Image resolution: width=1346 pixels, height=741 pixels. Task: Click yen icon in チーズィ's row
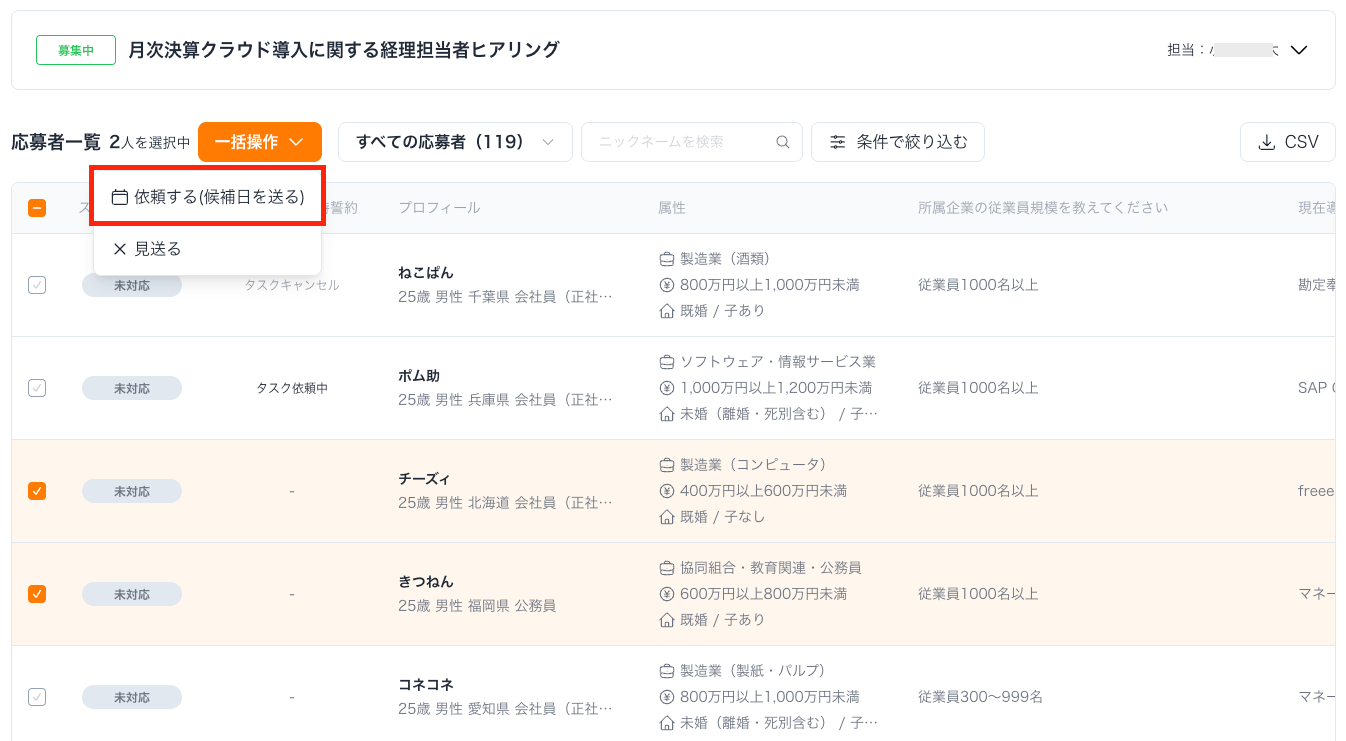667,491
